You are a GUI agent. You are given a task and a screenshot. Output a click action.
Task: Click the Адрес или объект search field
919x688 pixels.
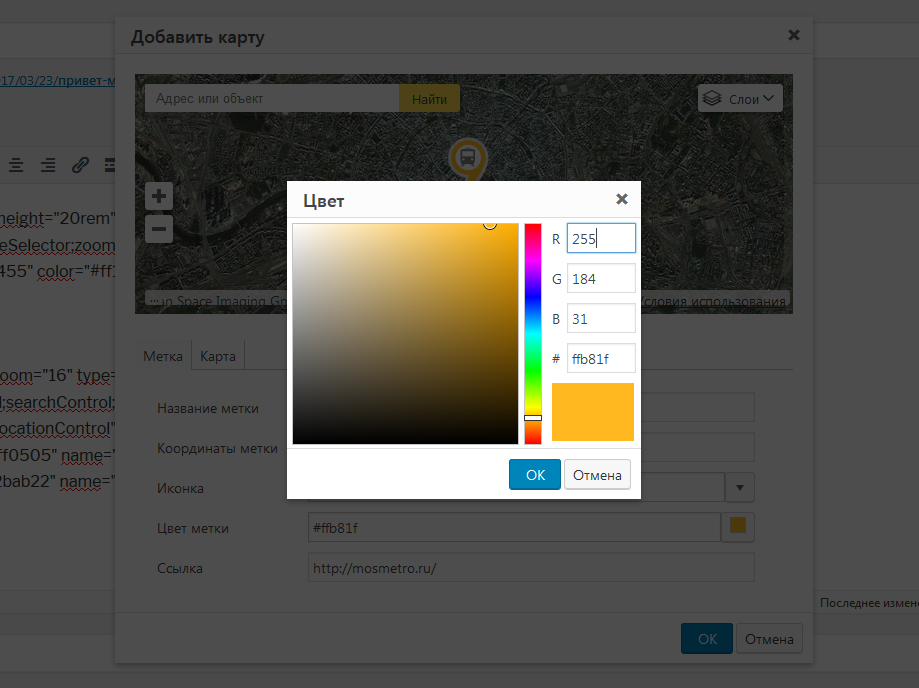click(x=272, y=98)
